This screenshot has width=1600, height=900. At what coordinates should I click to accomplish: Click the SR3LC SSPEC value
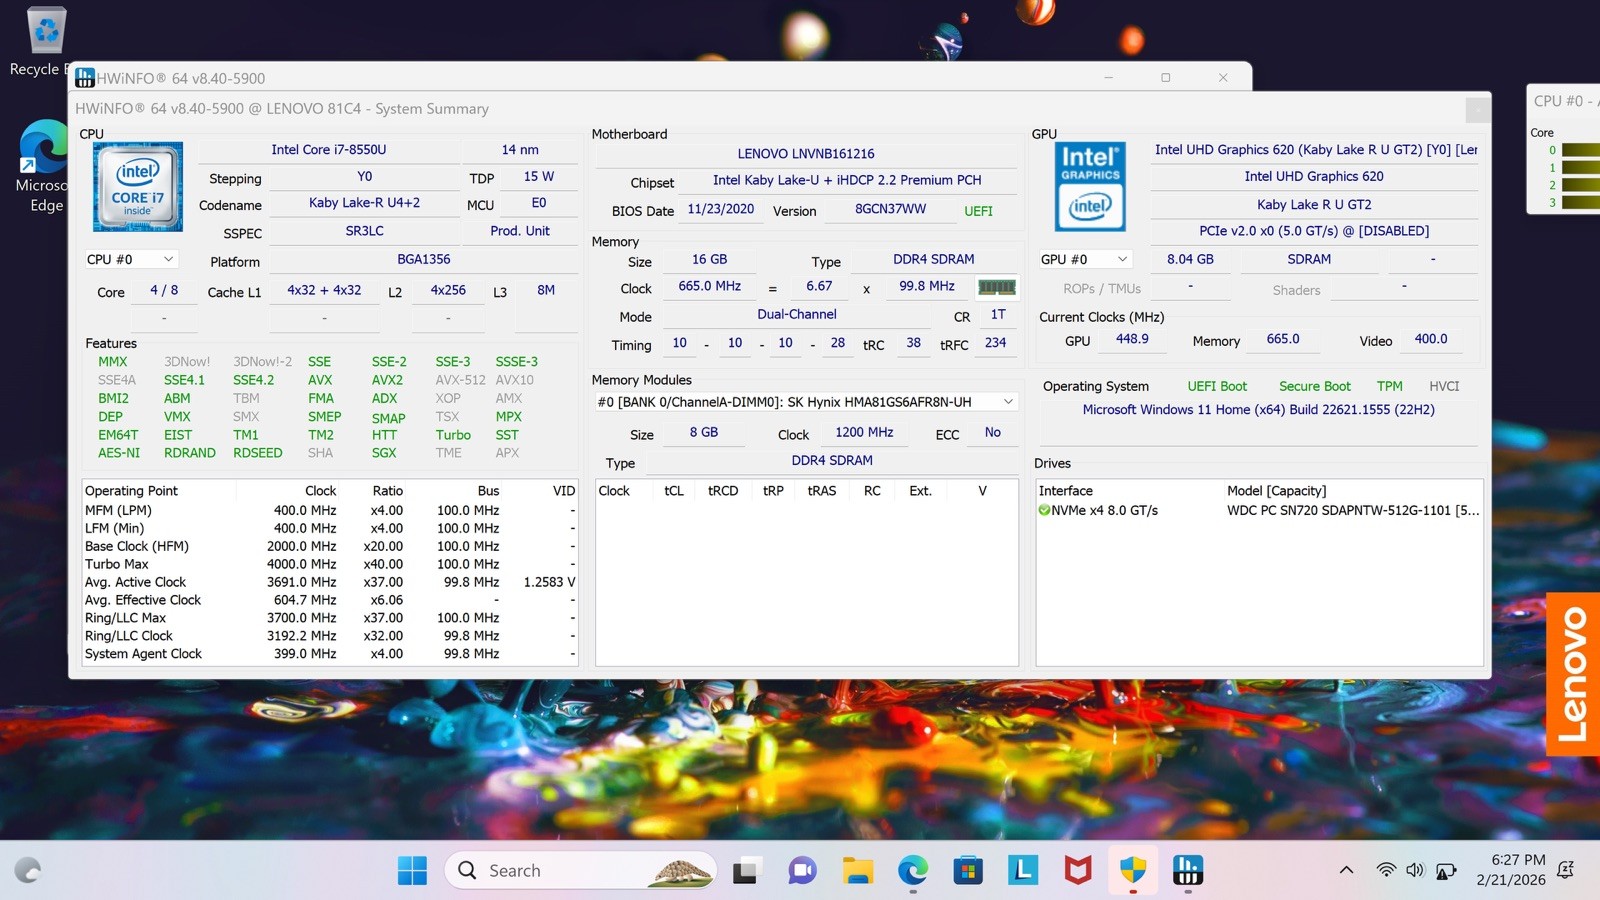[364, 231]
